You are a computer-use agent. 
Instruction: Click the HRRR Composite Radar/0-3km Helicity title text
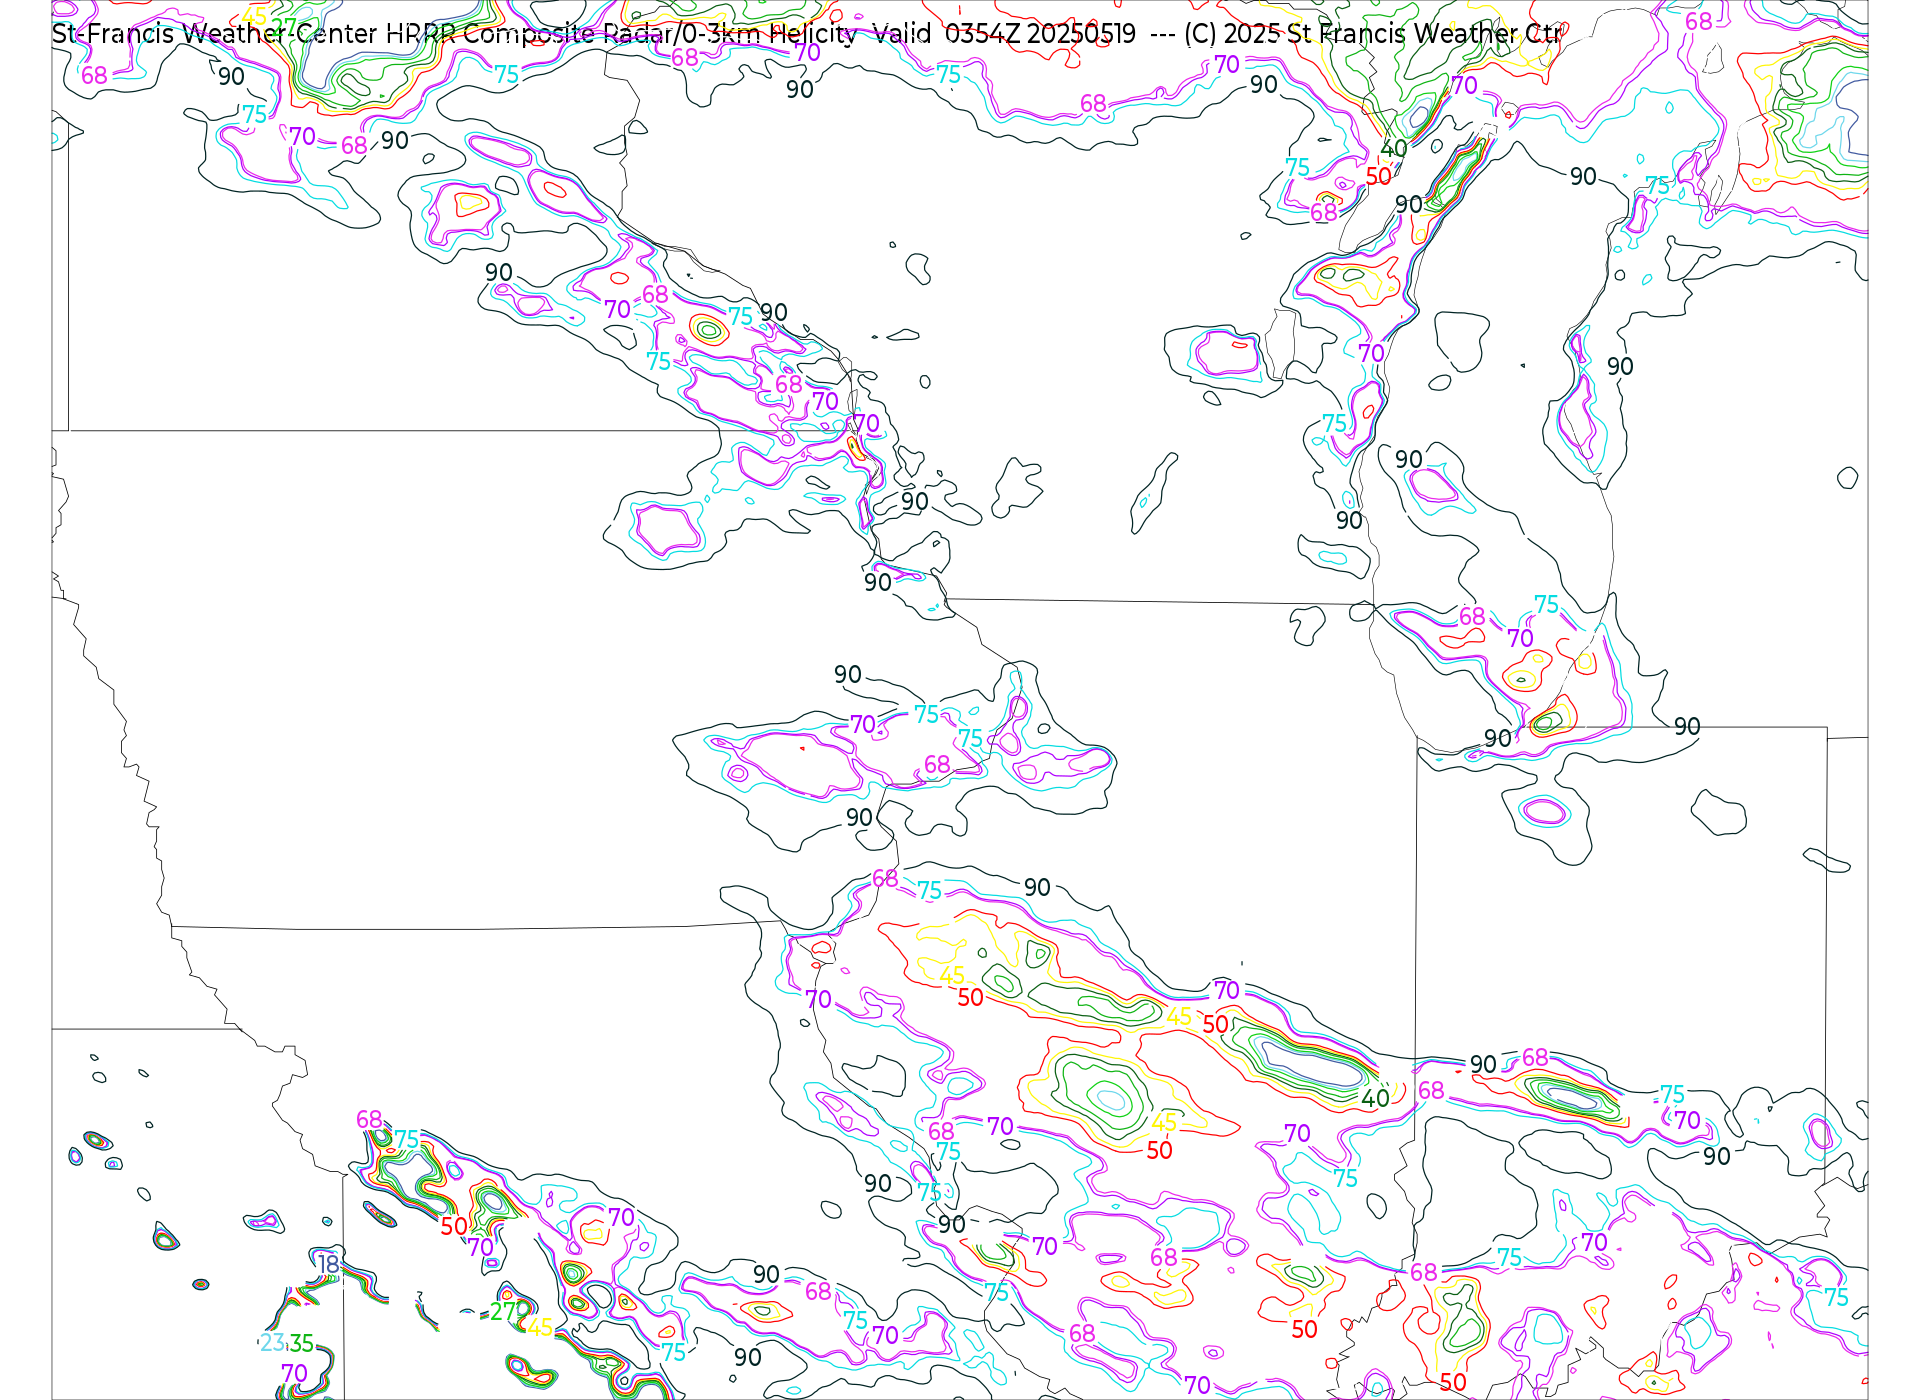coord(621,34)
